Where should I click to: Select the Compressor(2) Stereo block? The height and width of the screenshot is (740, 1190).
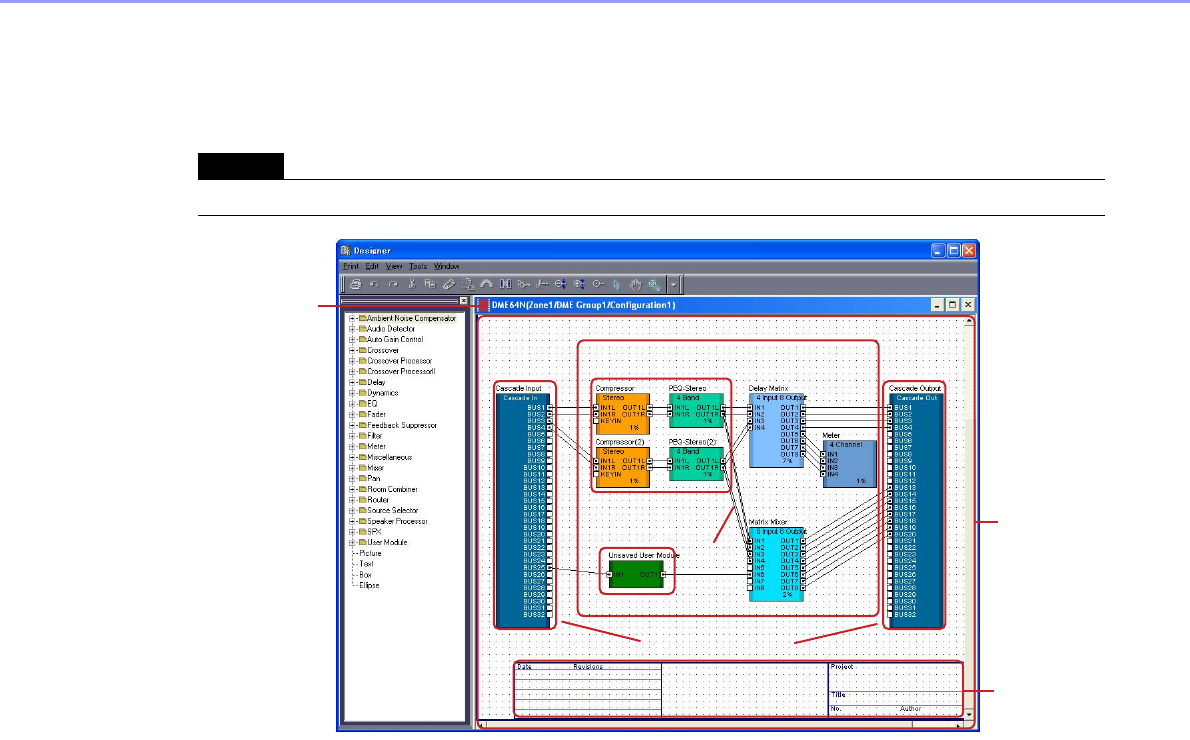(623, 468)
